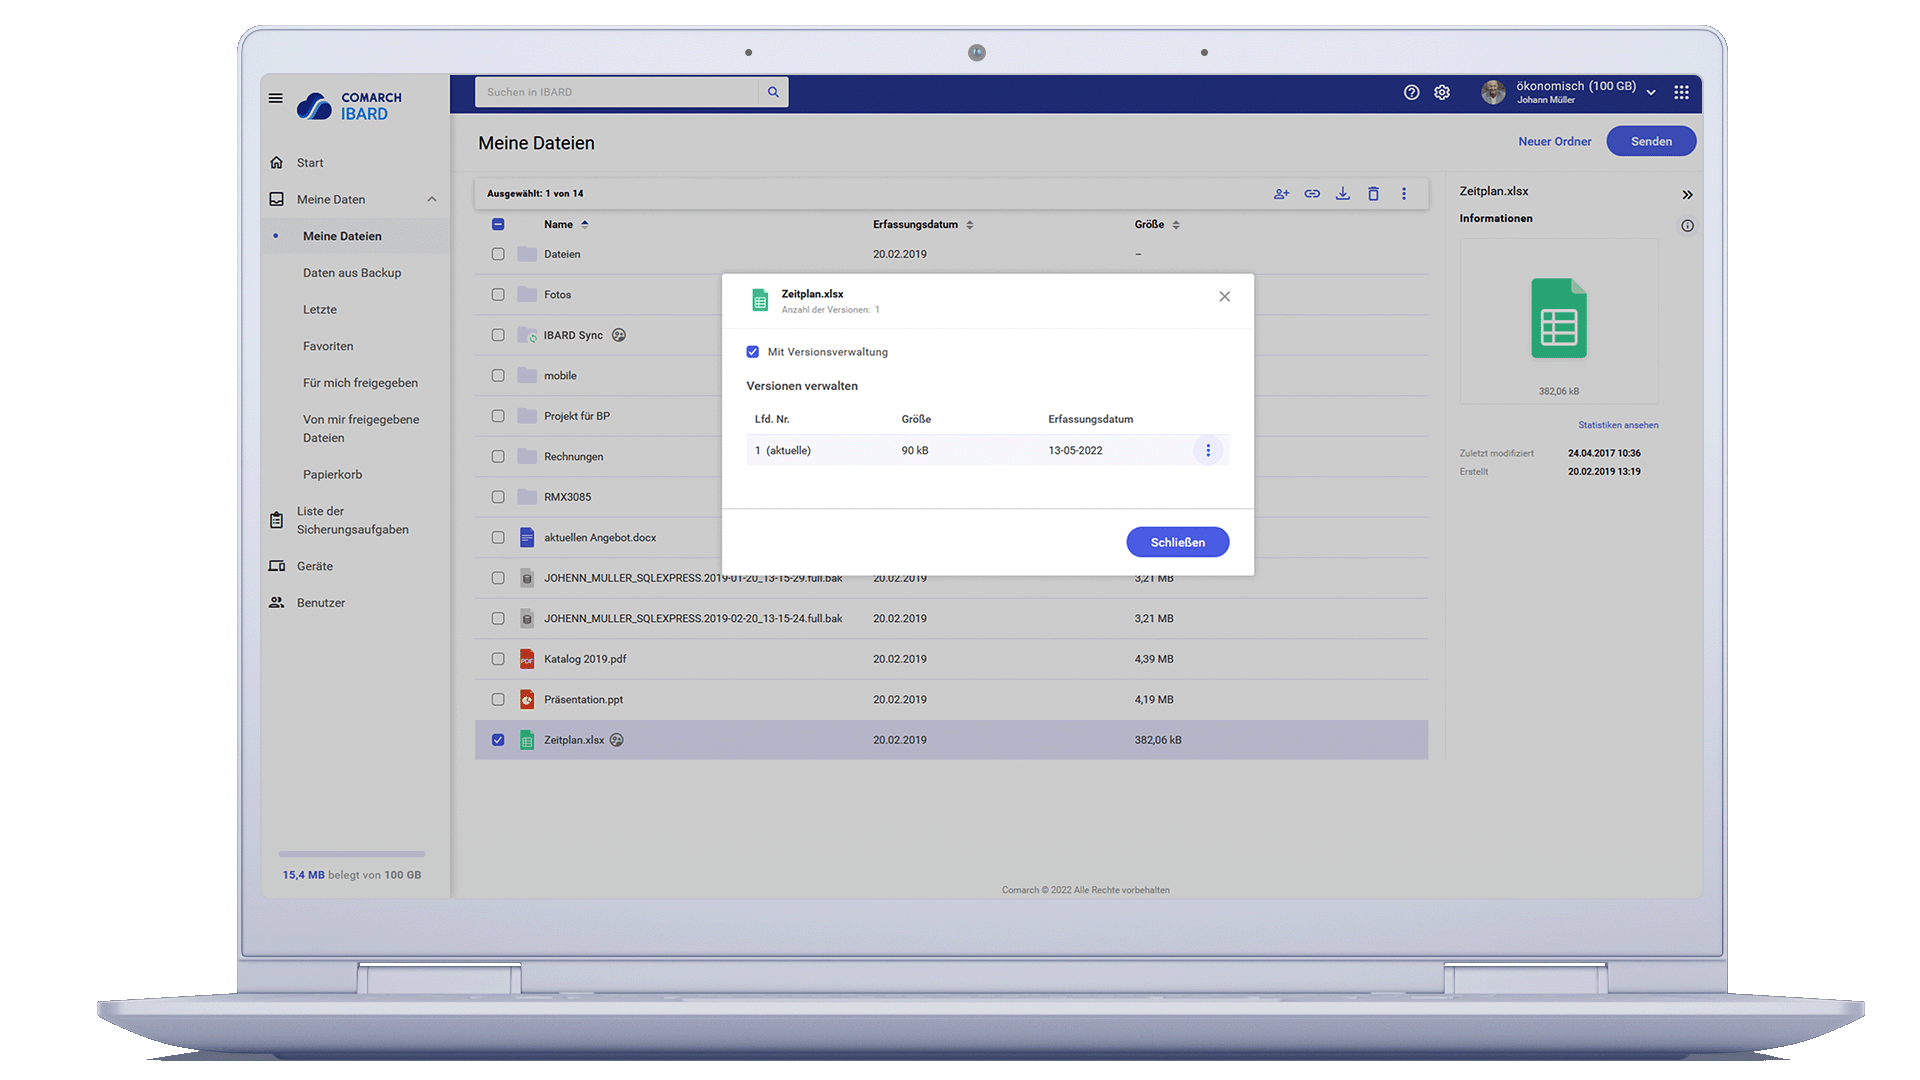Image resolution: width=1920 pixels, height=1080 pixels.
Task: Click the Comarch IBARD logo
Action: tap(349, 105)
